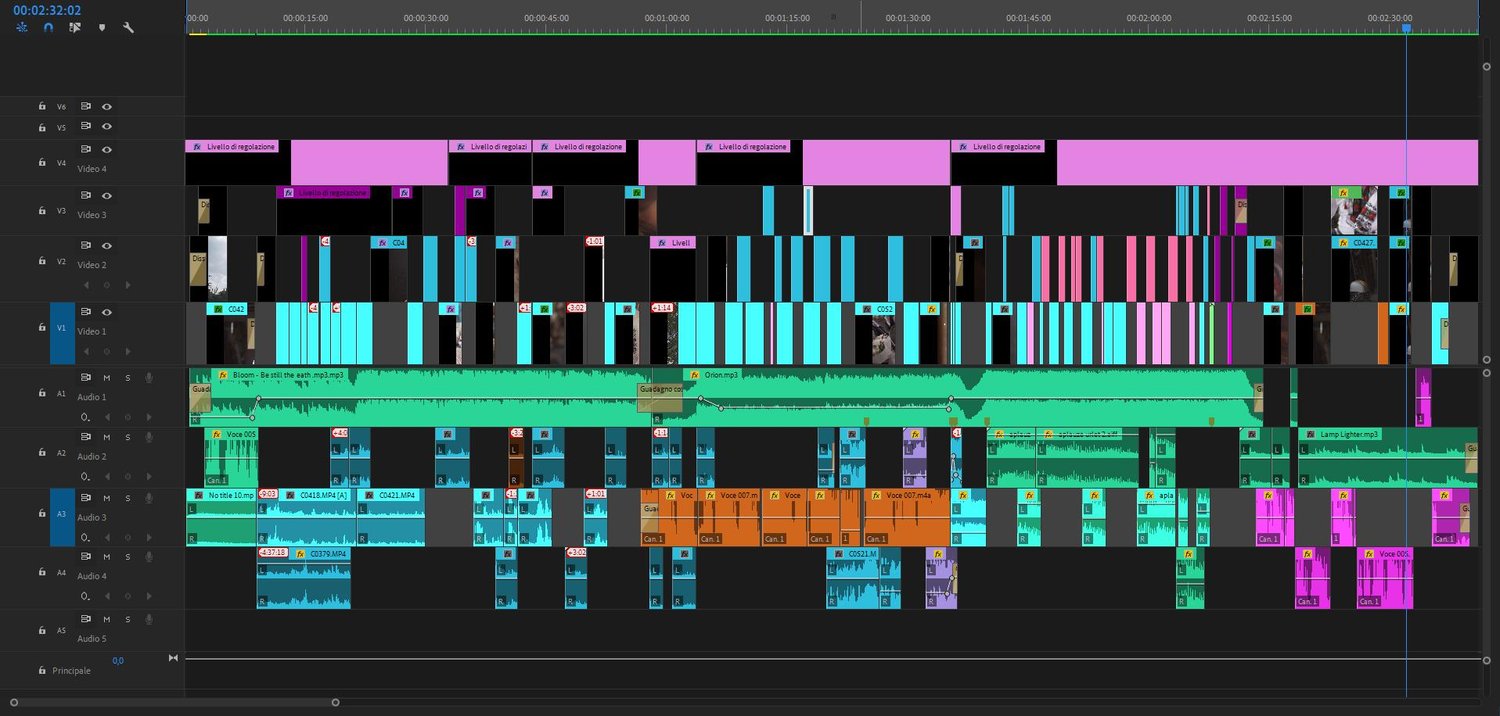Click top handle of video tracks vertical scrollbar

tap(1486, 65)
